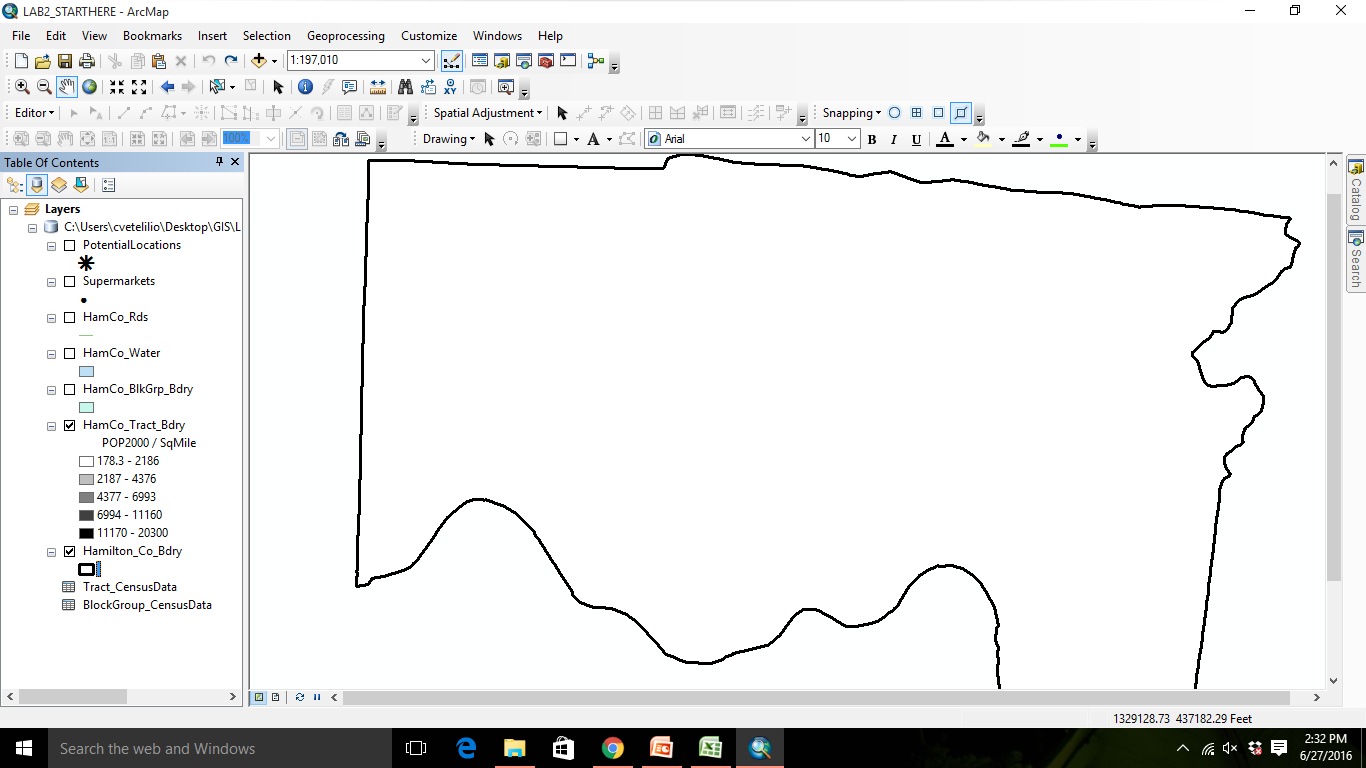Toggle Bold text formatting
This screenshot has height=768, width=1366.
point(872,139)
